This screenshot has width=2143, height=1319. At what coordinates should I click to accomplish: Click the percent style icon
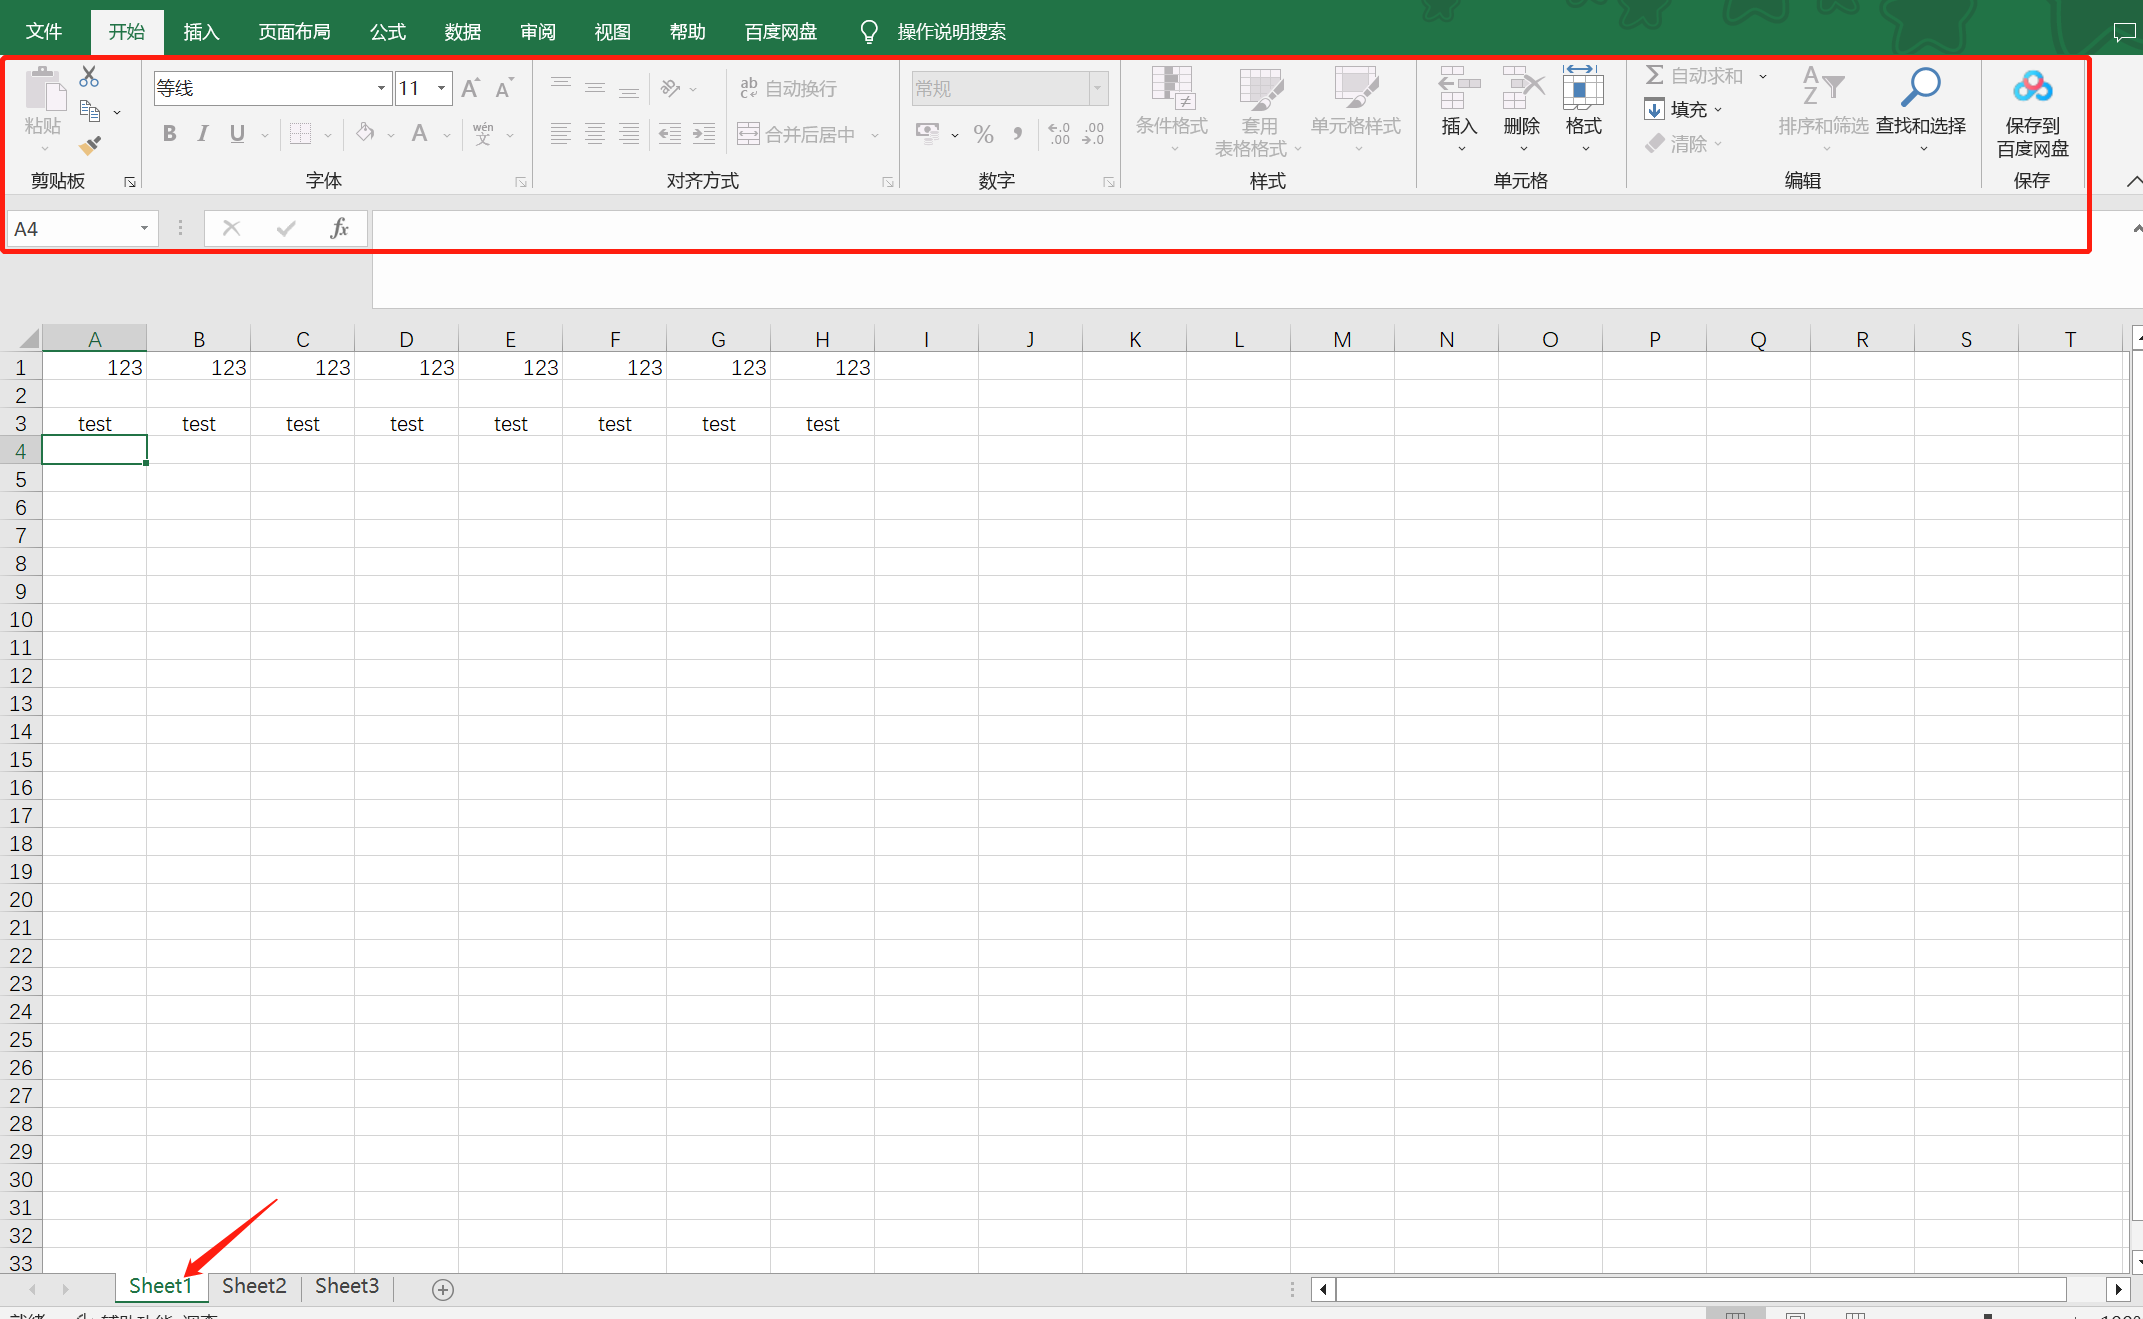click(984, 134)
